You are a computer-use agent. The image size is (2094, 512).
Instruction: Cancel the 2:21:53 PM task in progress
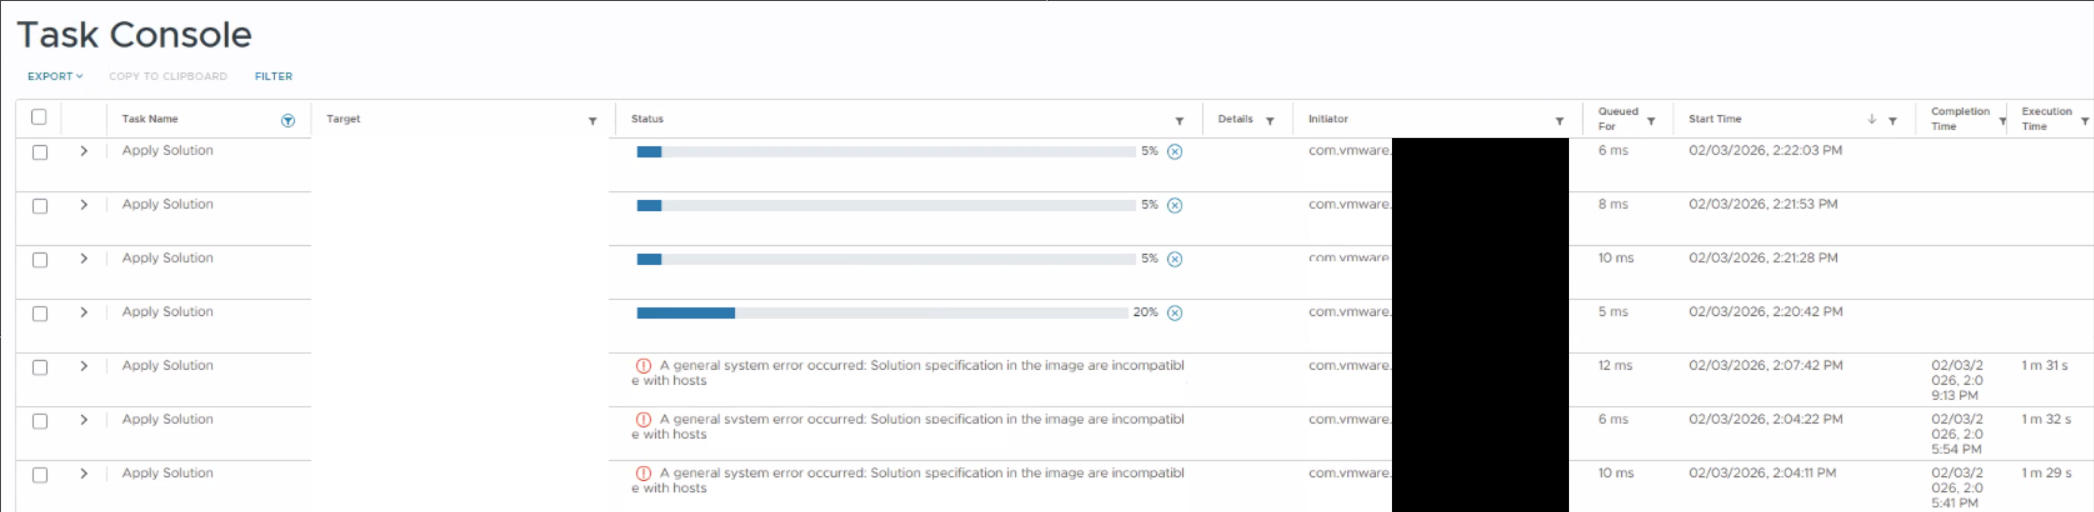tap(1175, 206)
